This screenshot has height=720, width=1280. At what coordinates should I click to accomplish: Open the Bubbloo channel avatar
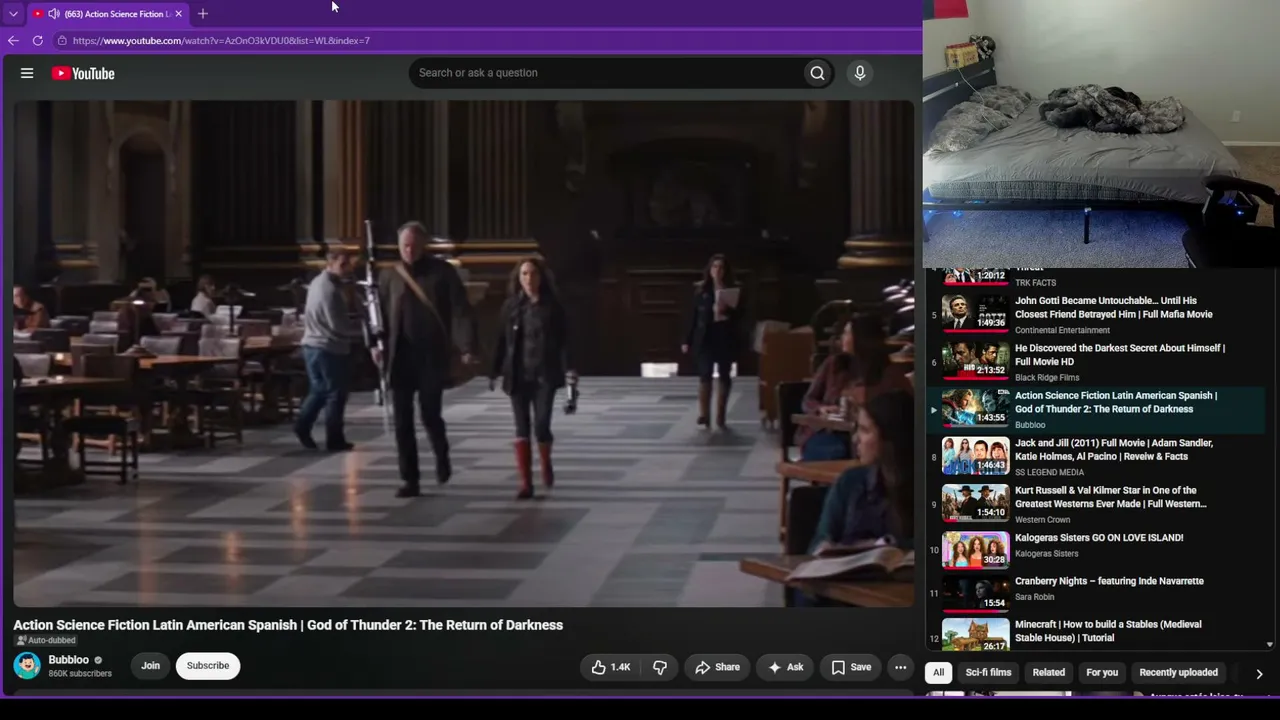click(27, 666)
